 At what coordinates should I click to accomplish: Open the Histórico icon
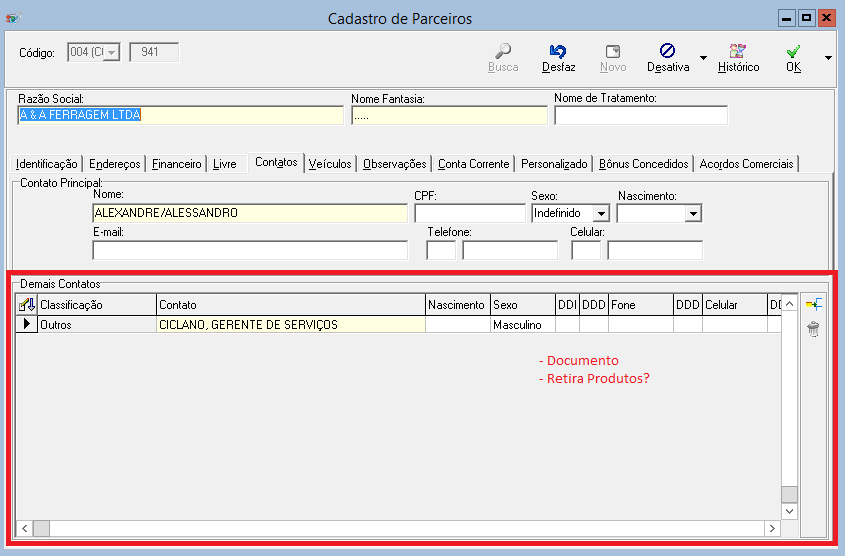coord(738,51)
